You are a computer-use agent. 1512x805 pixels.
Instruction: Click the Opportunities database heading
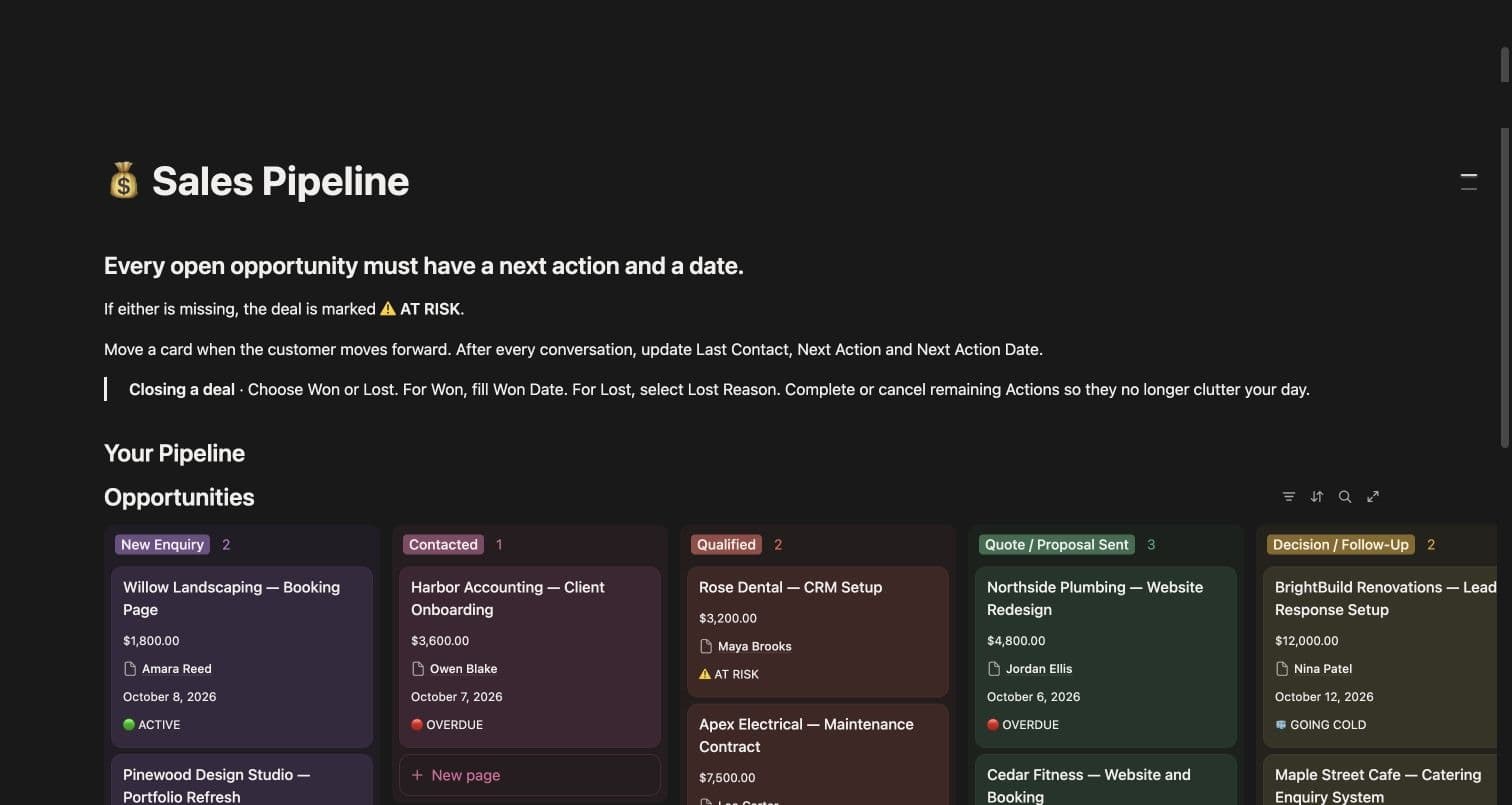pos(179,497)
